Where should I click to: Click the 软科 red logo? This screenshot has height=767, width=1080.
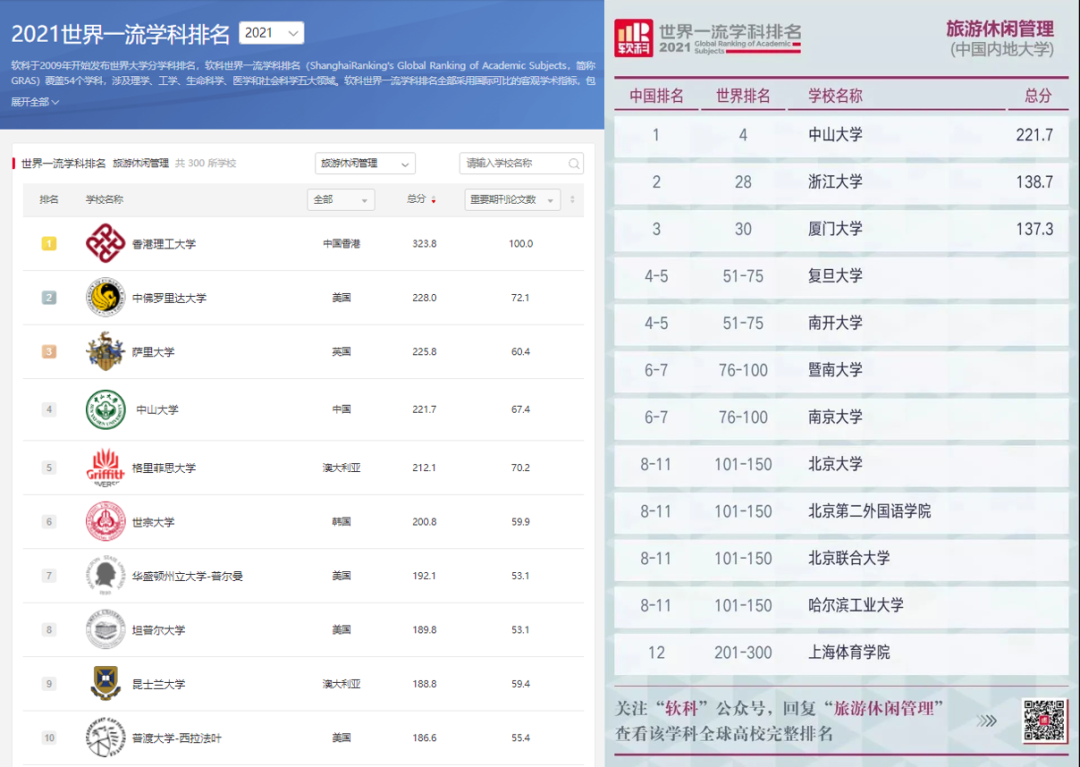tap(633, 38)
